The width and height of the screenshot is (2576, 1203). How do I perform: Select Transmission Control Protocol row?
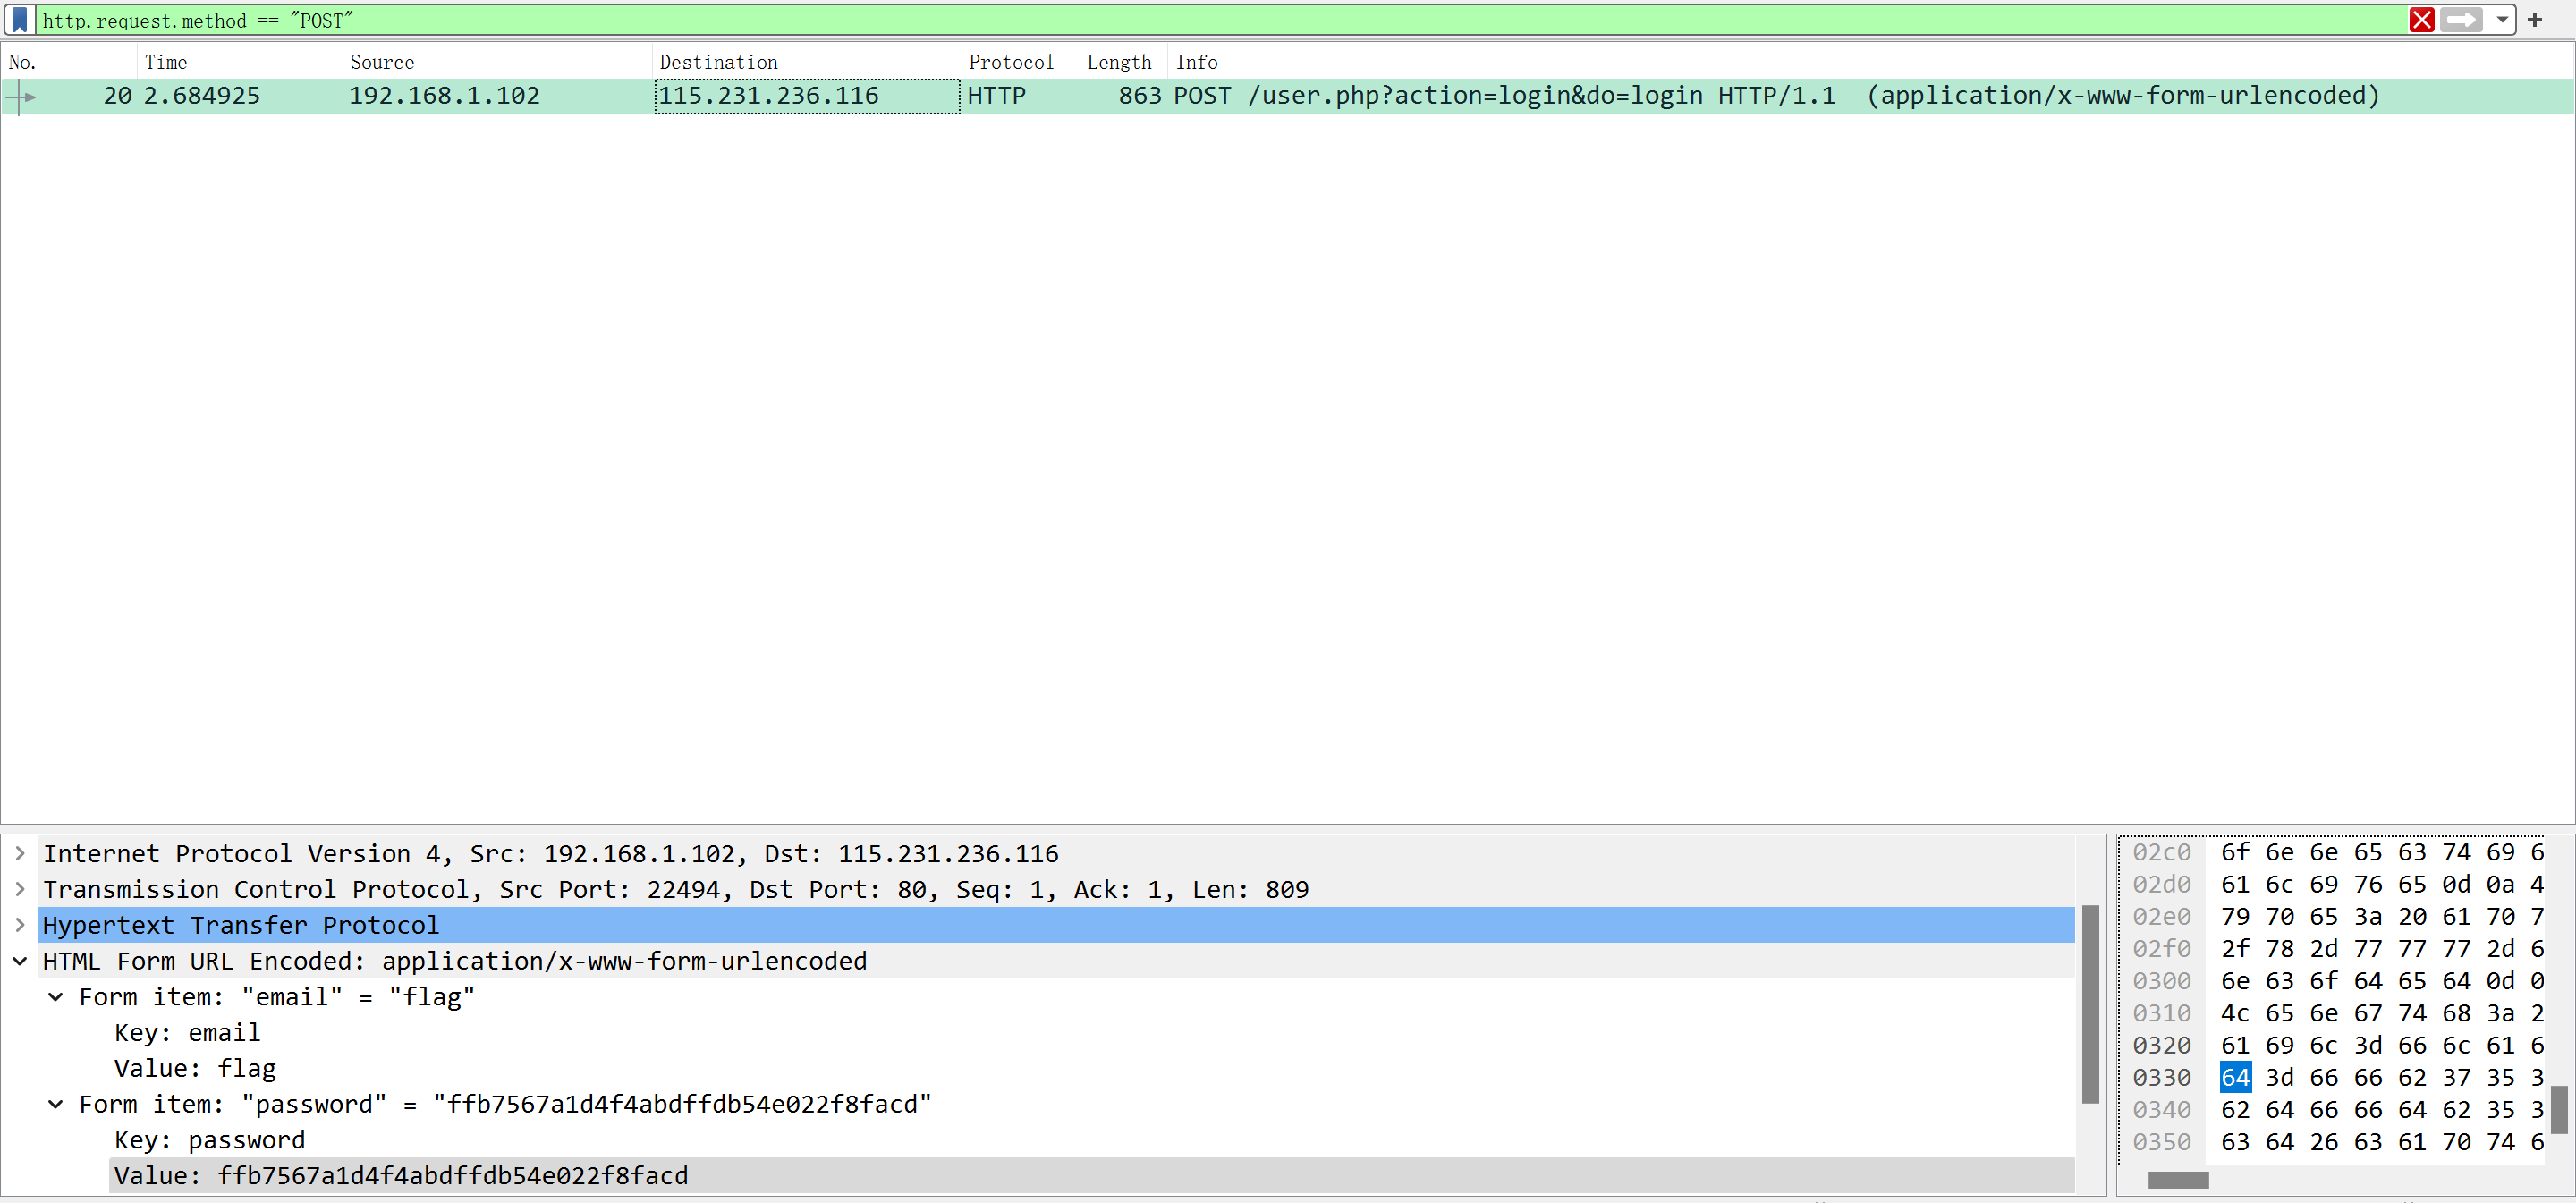coord(1056,889)
